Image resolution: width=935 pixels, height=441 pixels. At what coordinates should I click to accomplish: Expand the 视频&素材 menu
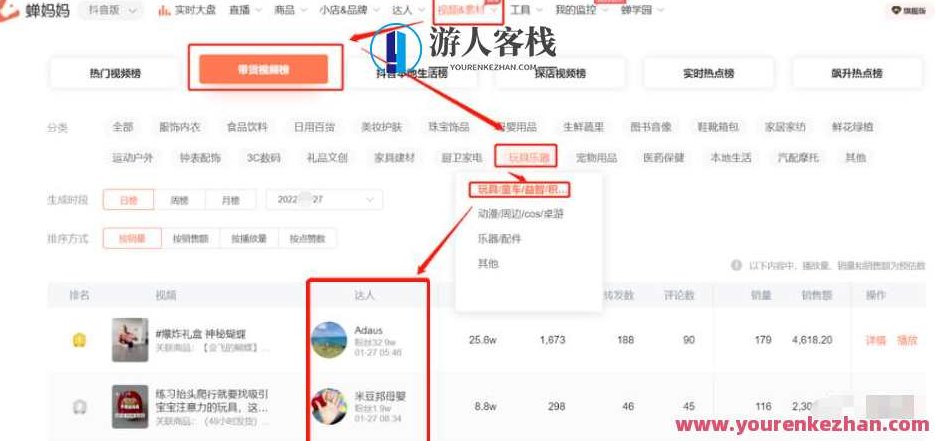(468, 11)
